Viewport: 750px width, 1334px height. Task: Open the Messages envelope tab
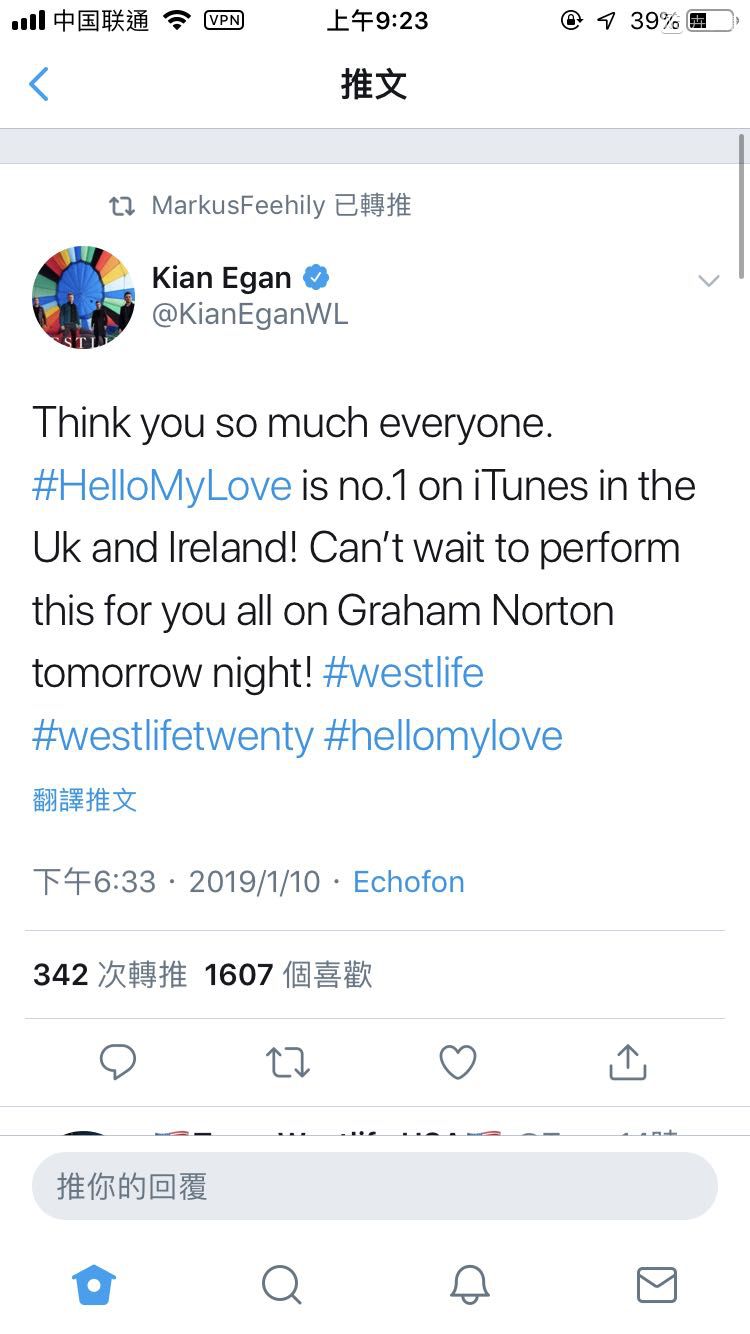[656, 1284]
